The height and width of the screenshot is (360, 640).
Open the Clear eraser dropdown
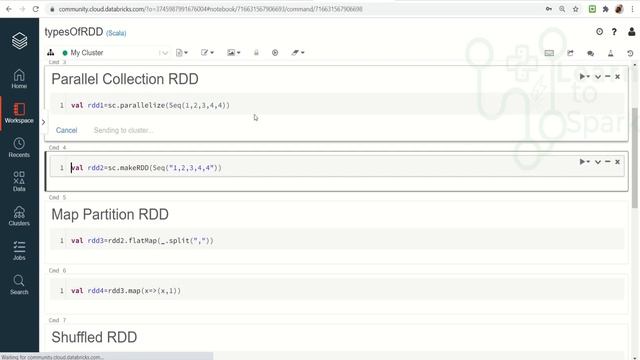coord(298,53)
